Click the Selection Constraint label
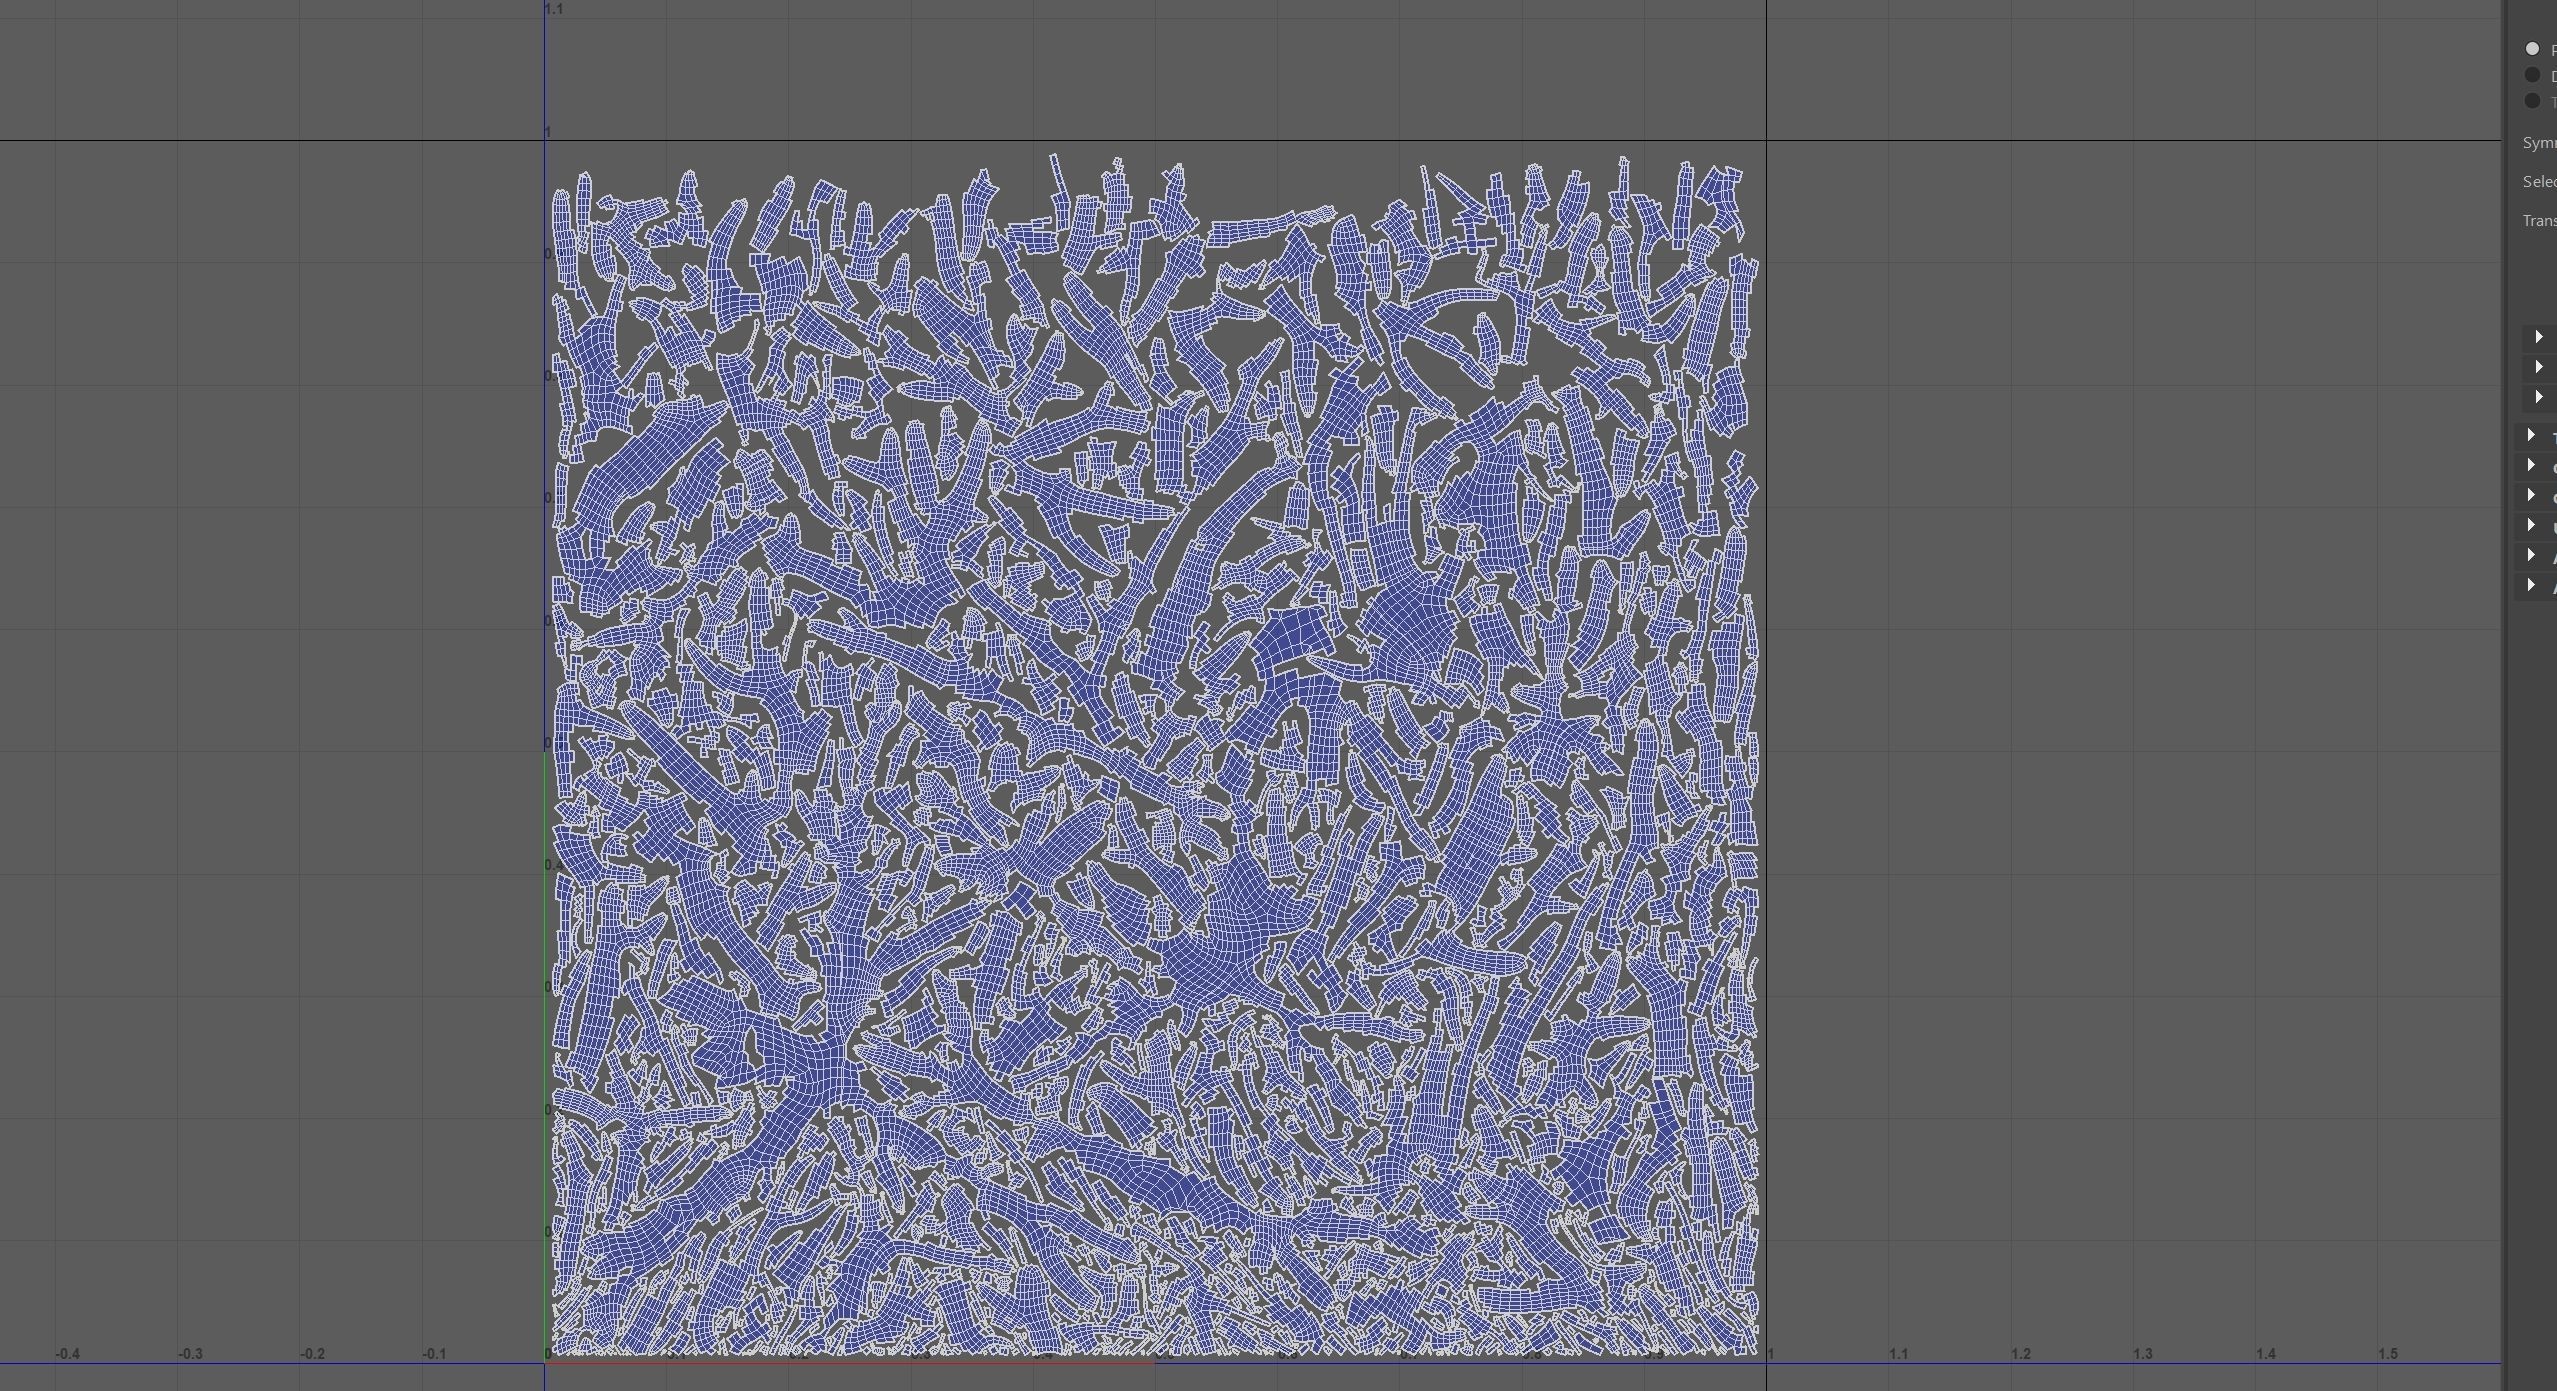Viewport: 2557px width, 1391px height. (x=2540, y=182)
